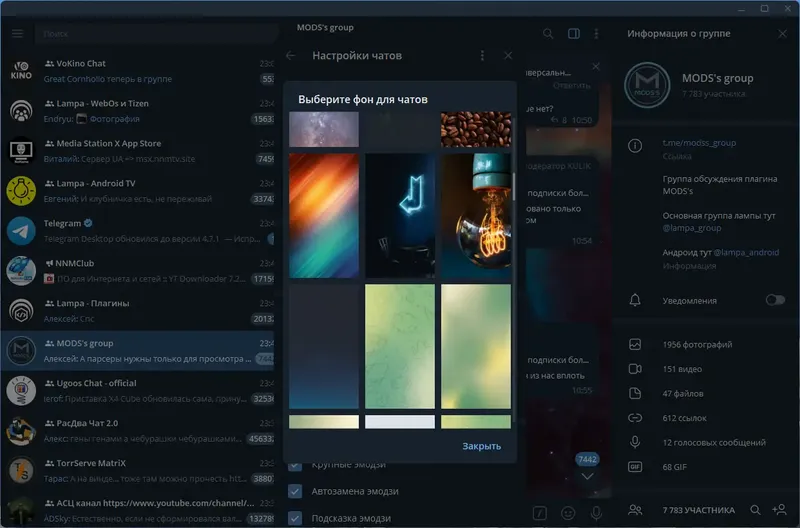
Task: Choose the yellow-green background swatch
Action: tap(476, 421)
